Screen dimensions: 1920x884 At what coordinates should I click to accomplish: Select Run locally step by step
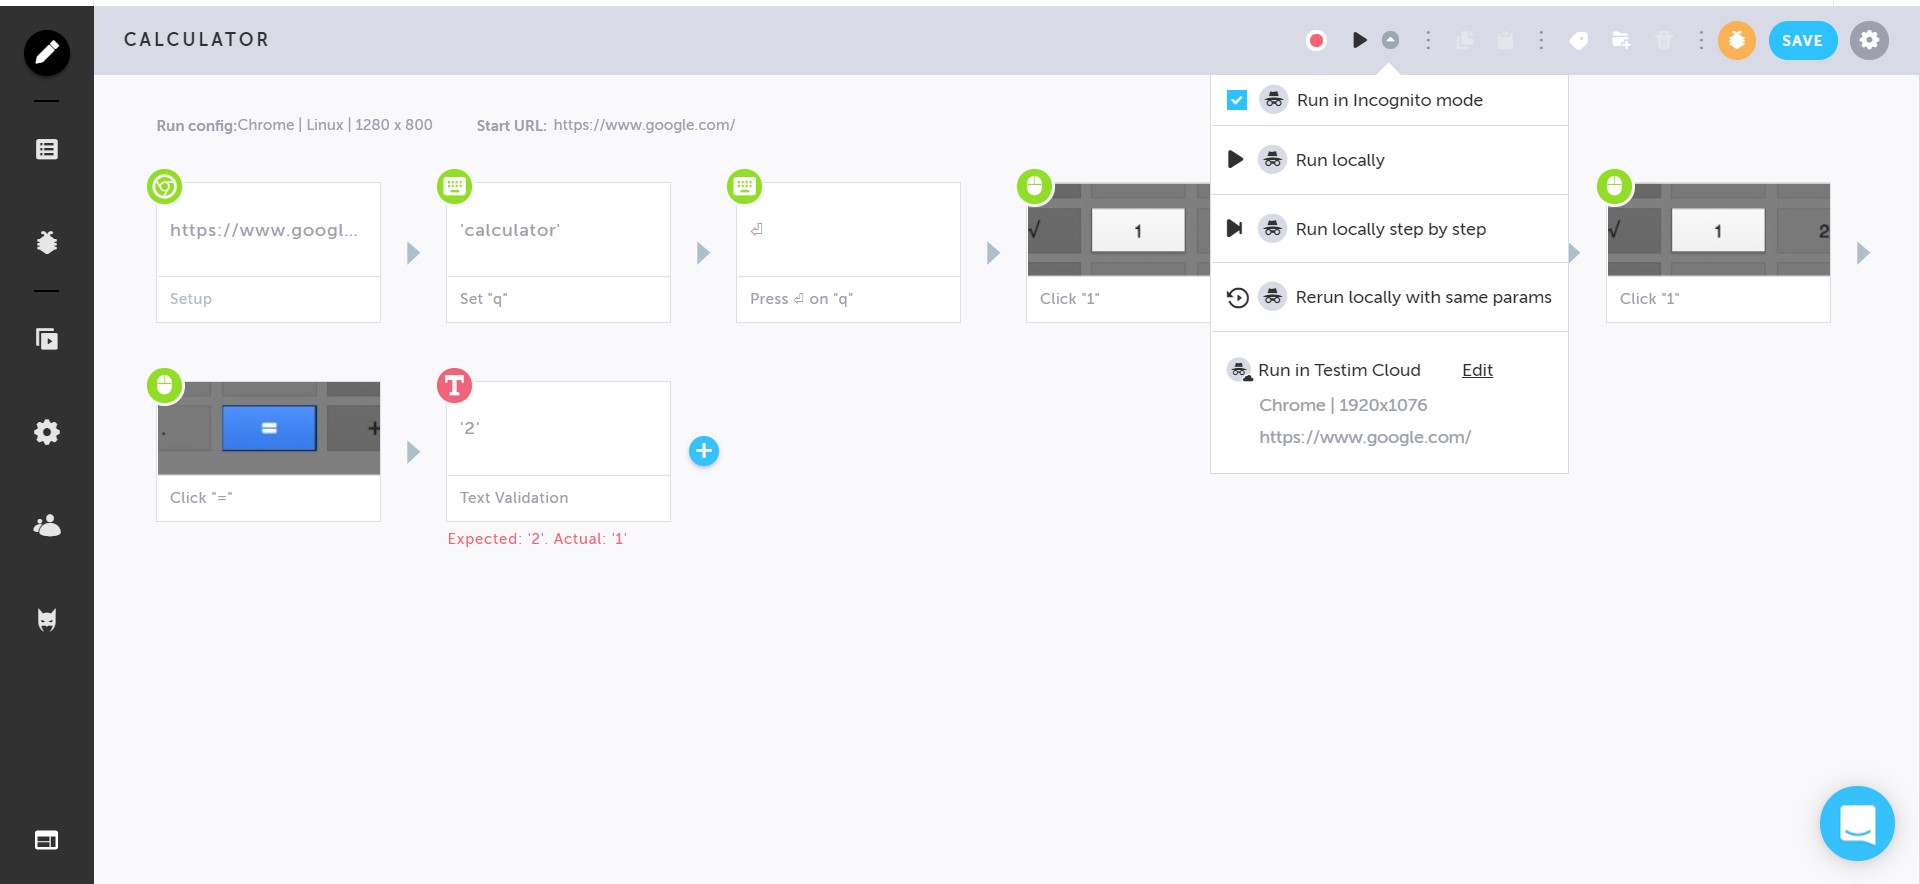(1389, 229)
